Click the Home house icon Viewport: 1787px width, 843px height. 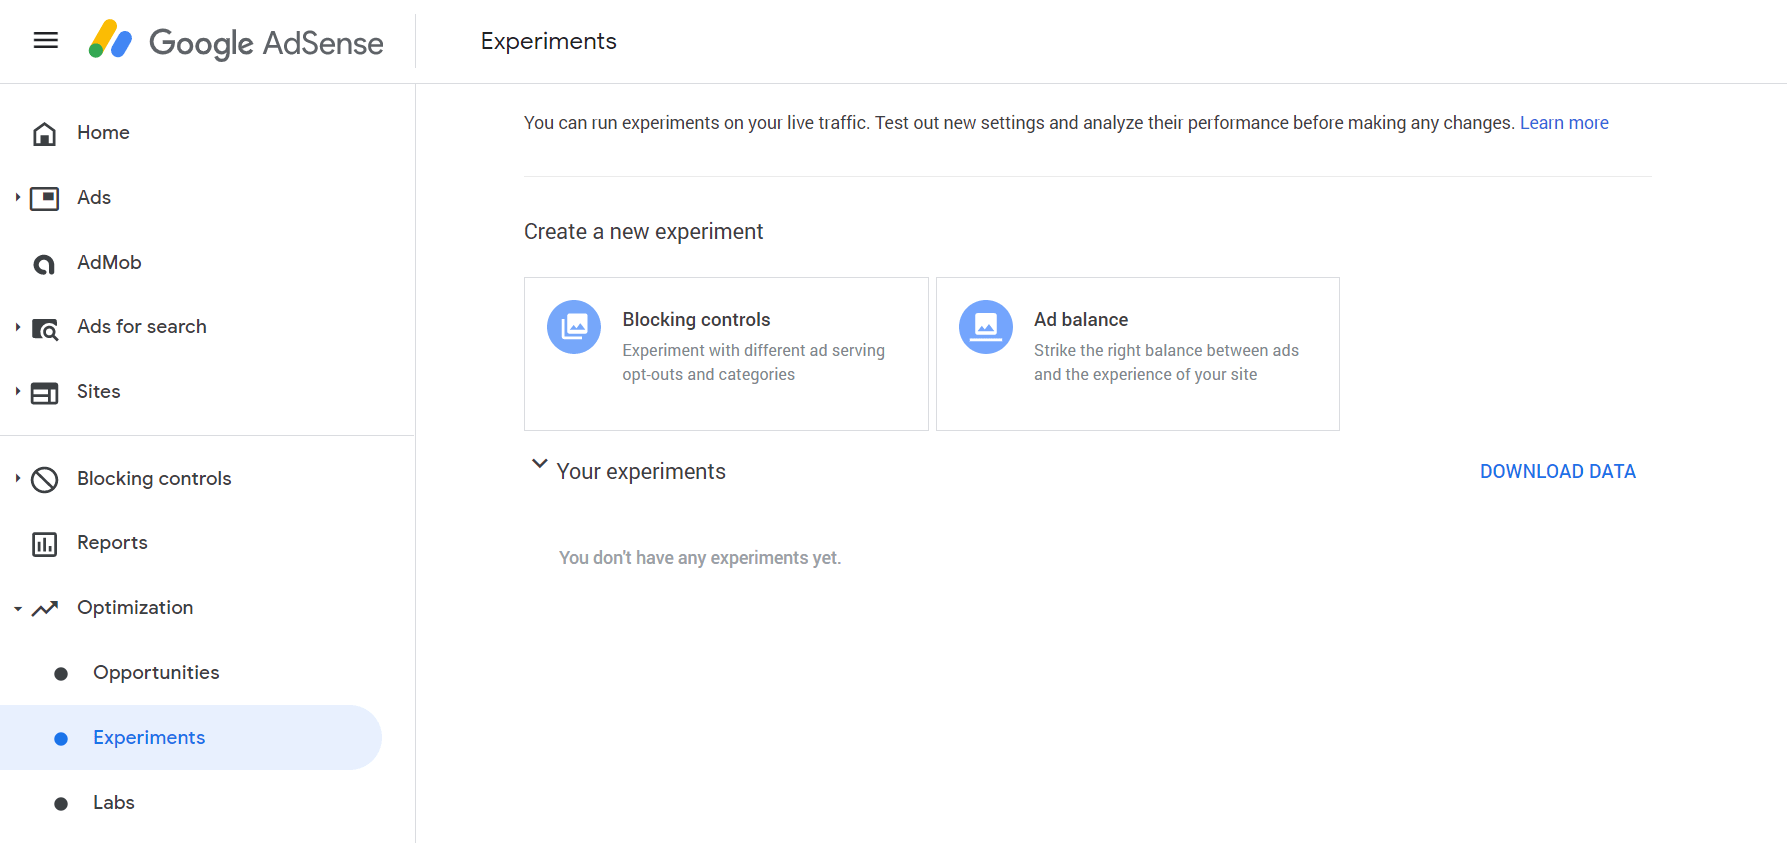point(44,134)
